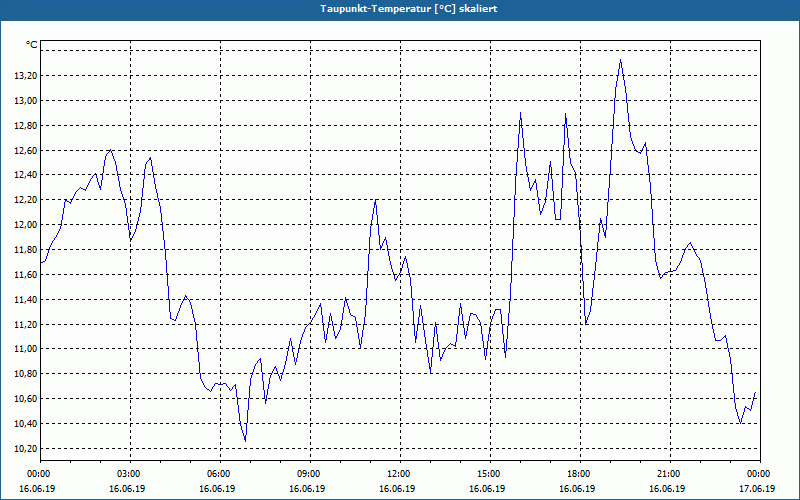
Task: Click the 09:00 time axis label
Action: tap(310, 474)
